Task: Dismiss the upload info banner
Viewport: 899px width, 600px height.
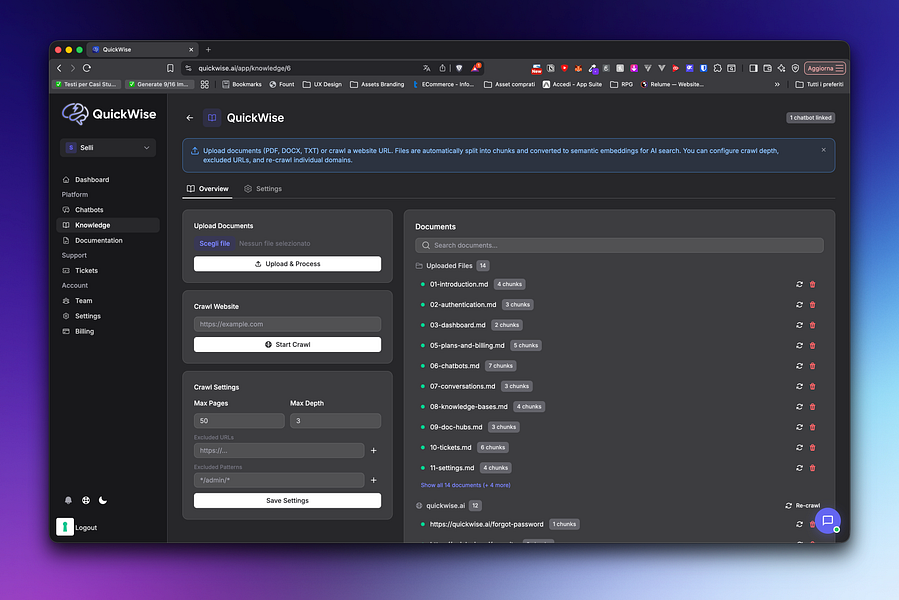Action: coord(823,150)
